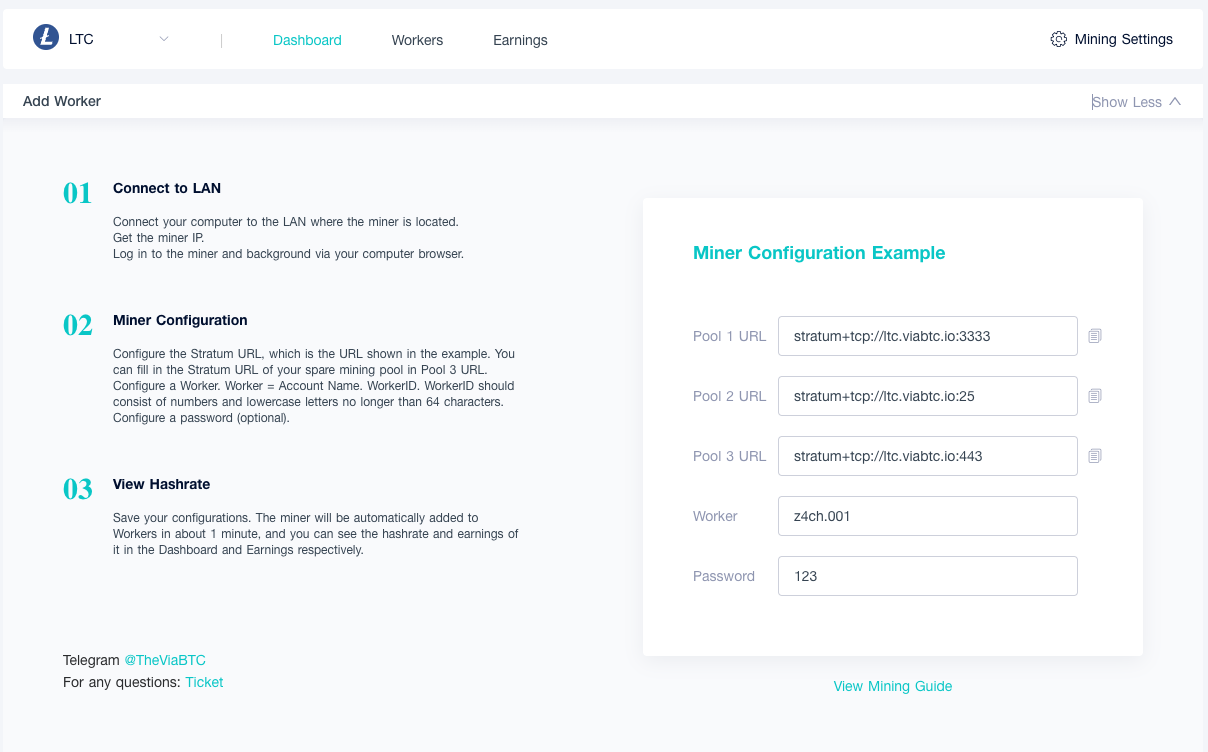Switch to the Dashboard tab
The width and height of the screenshot is (1208, 752).
click(307, 40)
